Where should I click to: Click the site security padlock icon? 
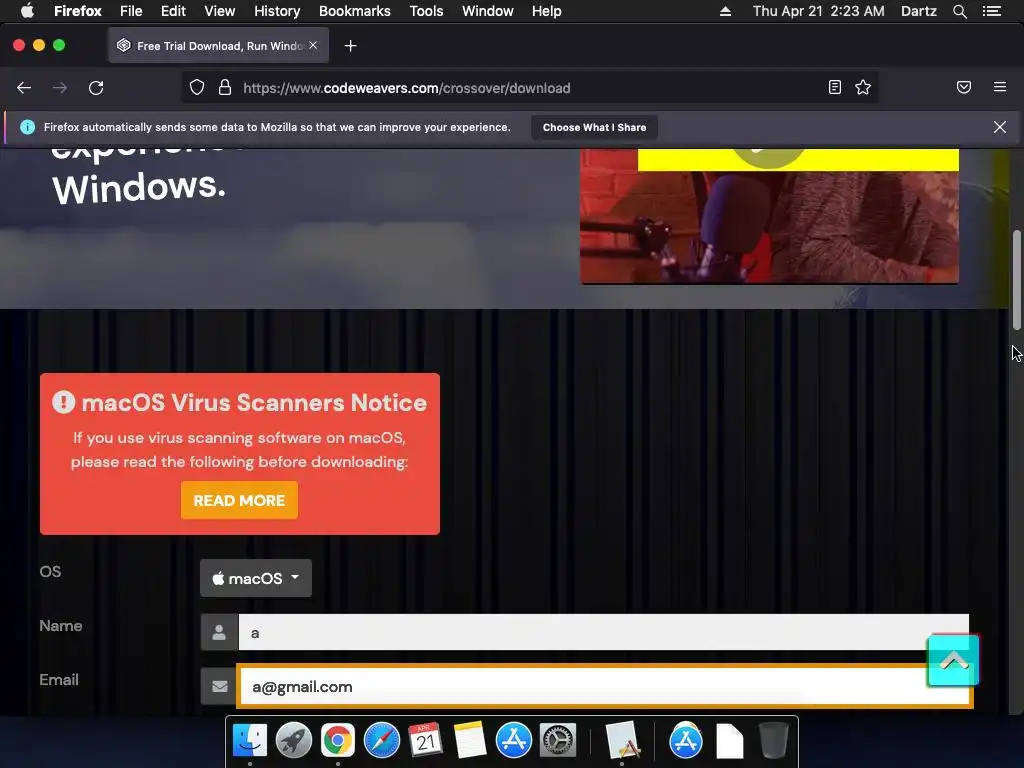click(225, 88)
